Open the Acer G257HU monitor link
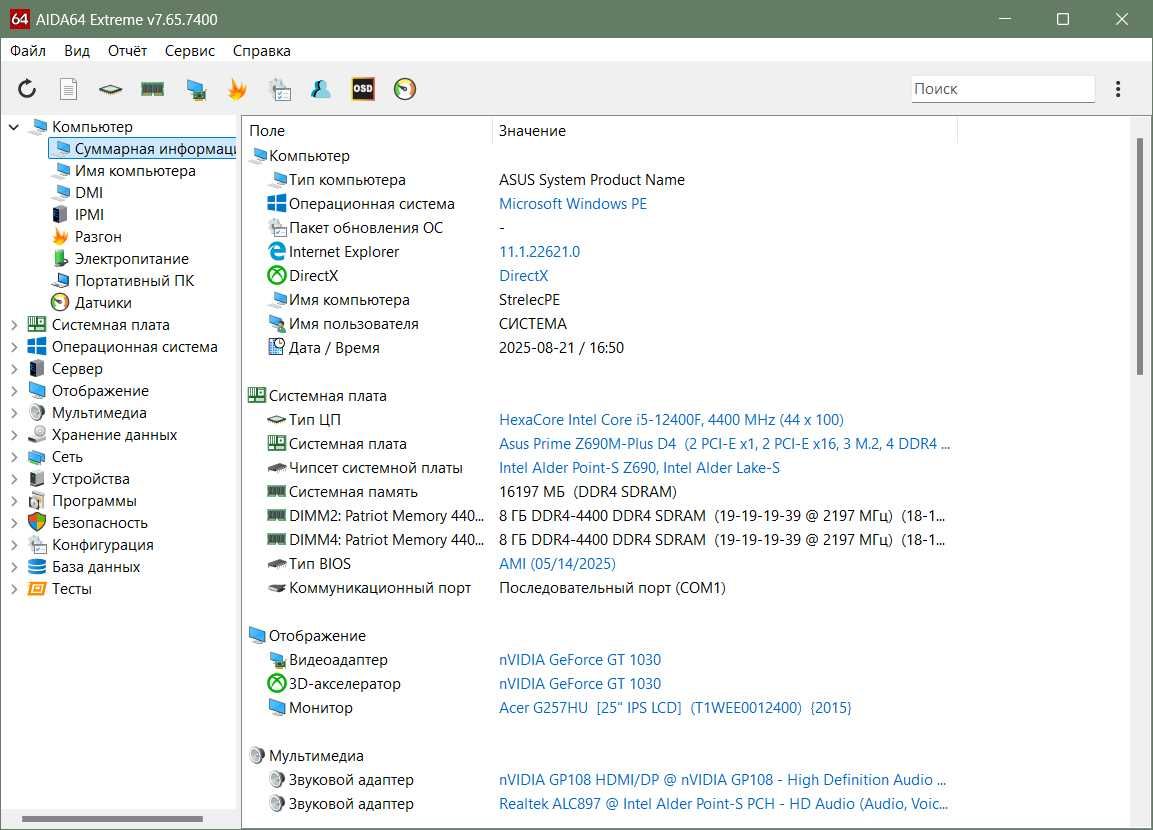The height and width of the screenshot is (830, 1153). [x=675, y=707]
